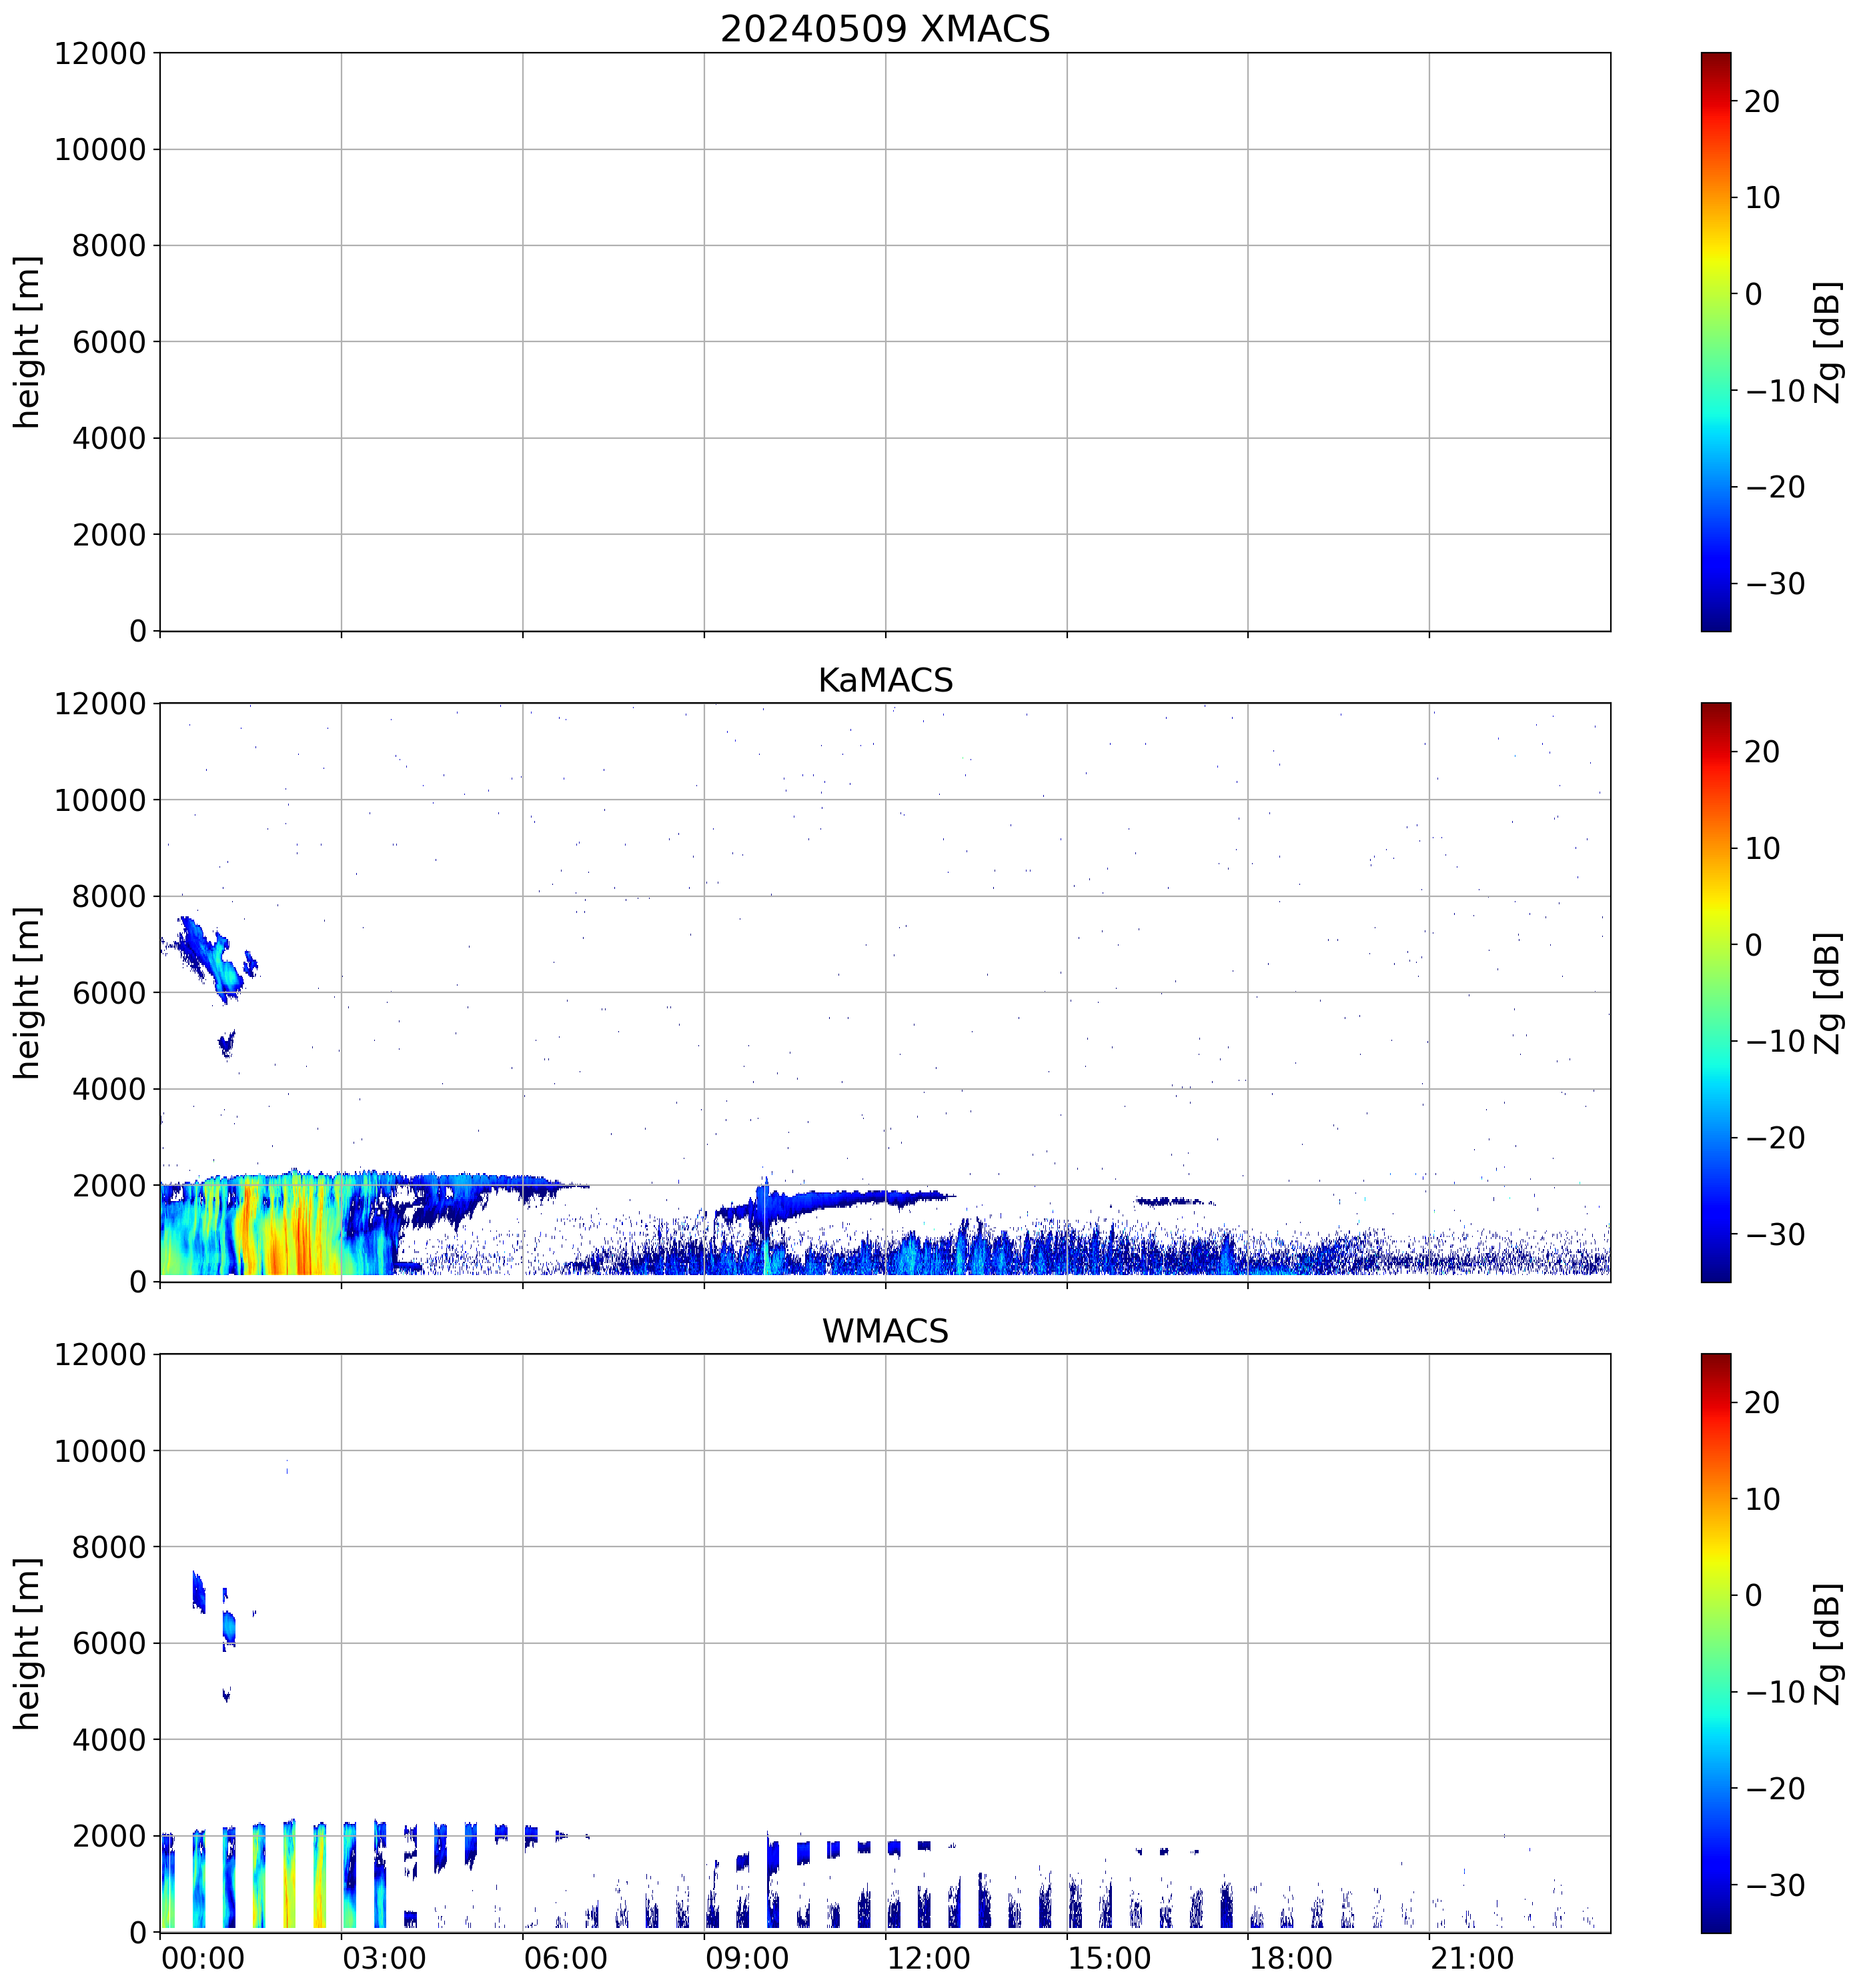Screen dimensions: 1859x1988
Task: Click the 06:00 time axis label
Action: [x=565, y=1958]
